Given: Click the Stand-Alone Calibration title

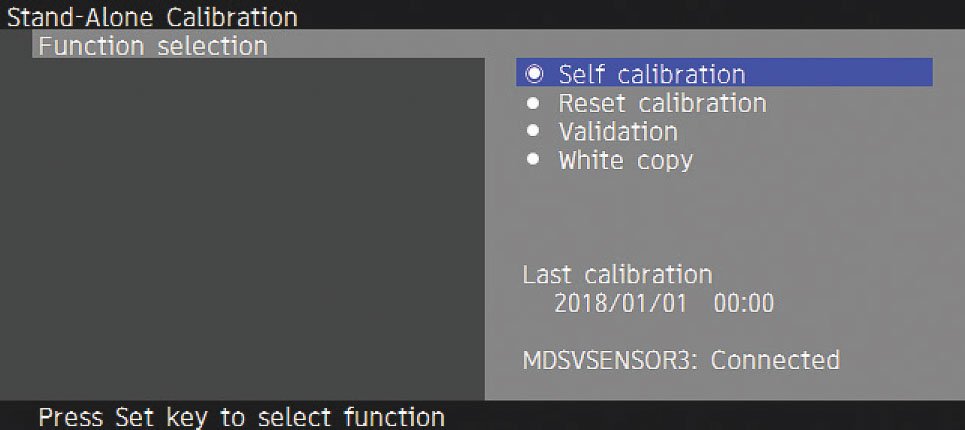Looking at the screenshot, I should 152,17.
